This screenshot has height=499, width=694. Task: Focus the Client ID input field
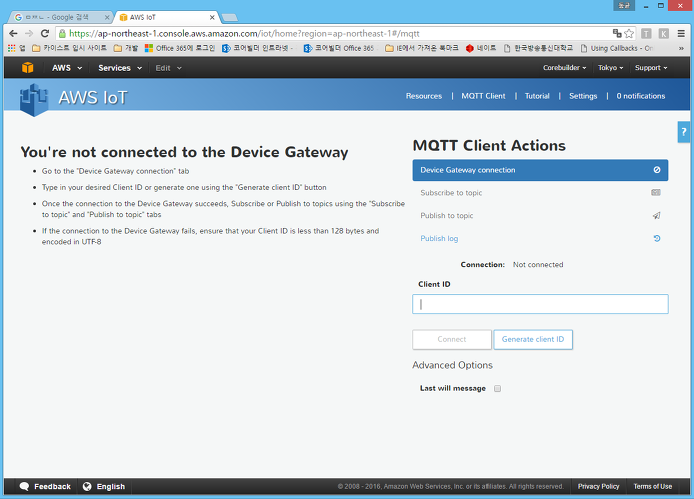click(x=540, y=304)
